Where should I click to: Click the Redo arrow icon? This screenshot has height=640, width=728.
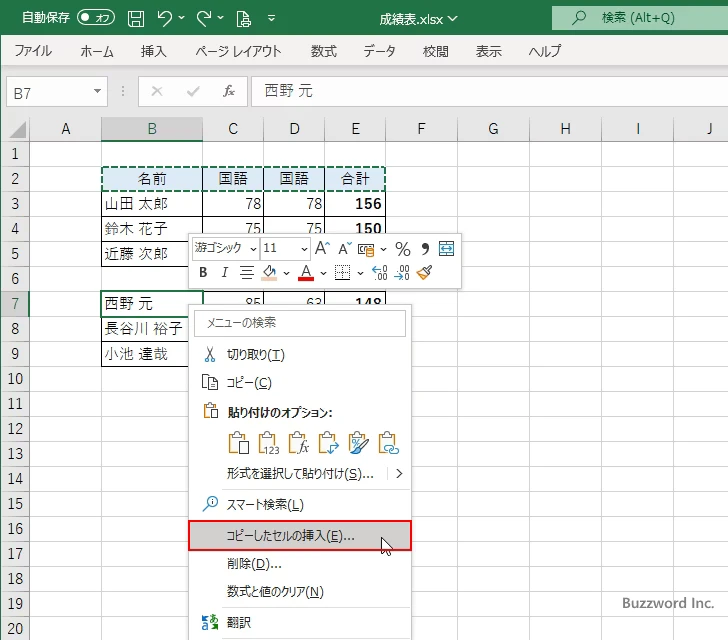pyautogui.click(x=204, y=18)
